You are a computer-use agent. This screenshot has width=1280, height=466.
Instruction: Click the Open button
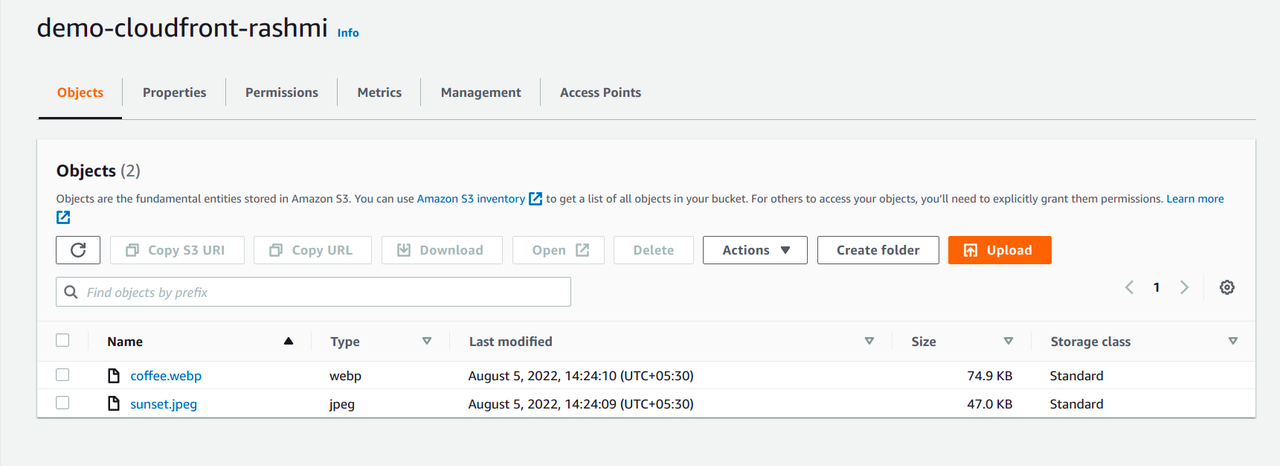(x=558, y=250)
